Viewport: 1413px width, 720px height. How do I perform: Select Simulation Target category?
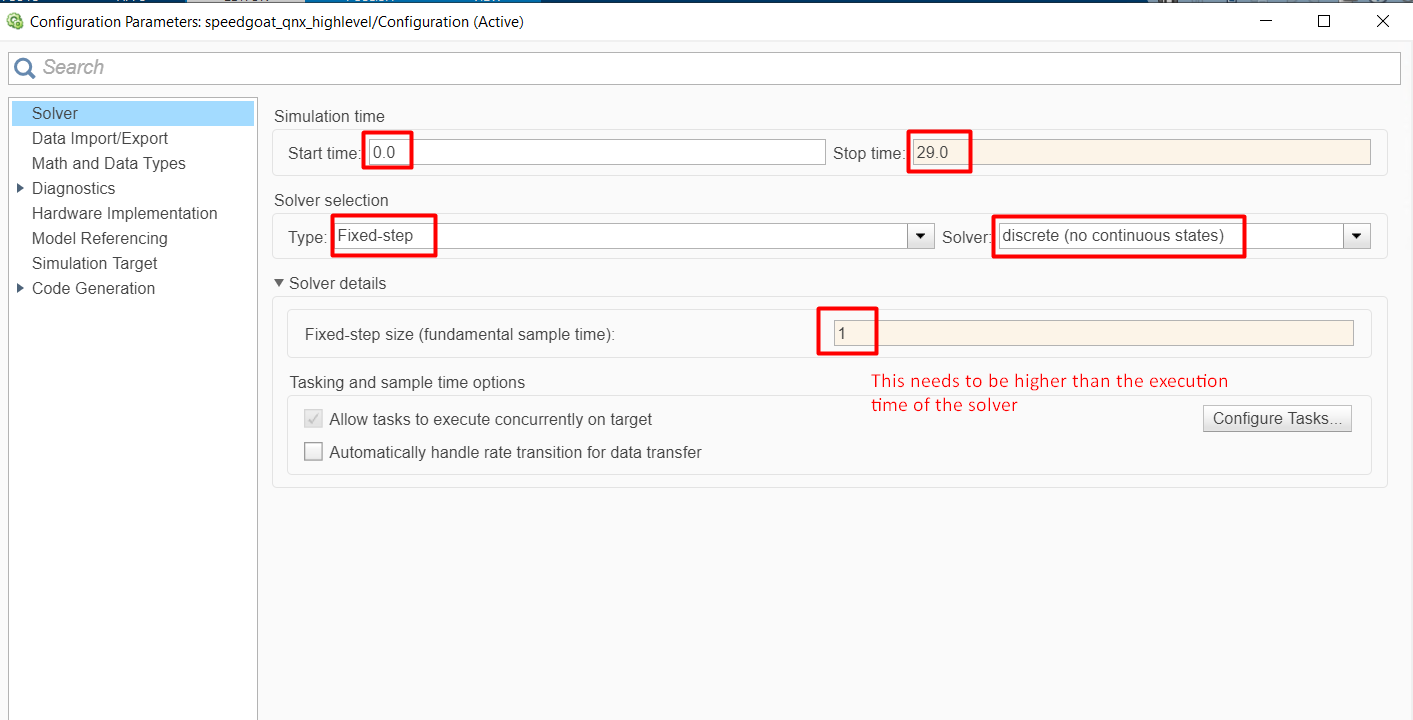(x=94, y=263)
